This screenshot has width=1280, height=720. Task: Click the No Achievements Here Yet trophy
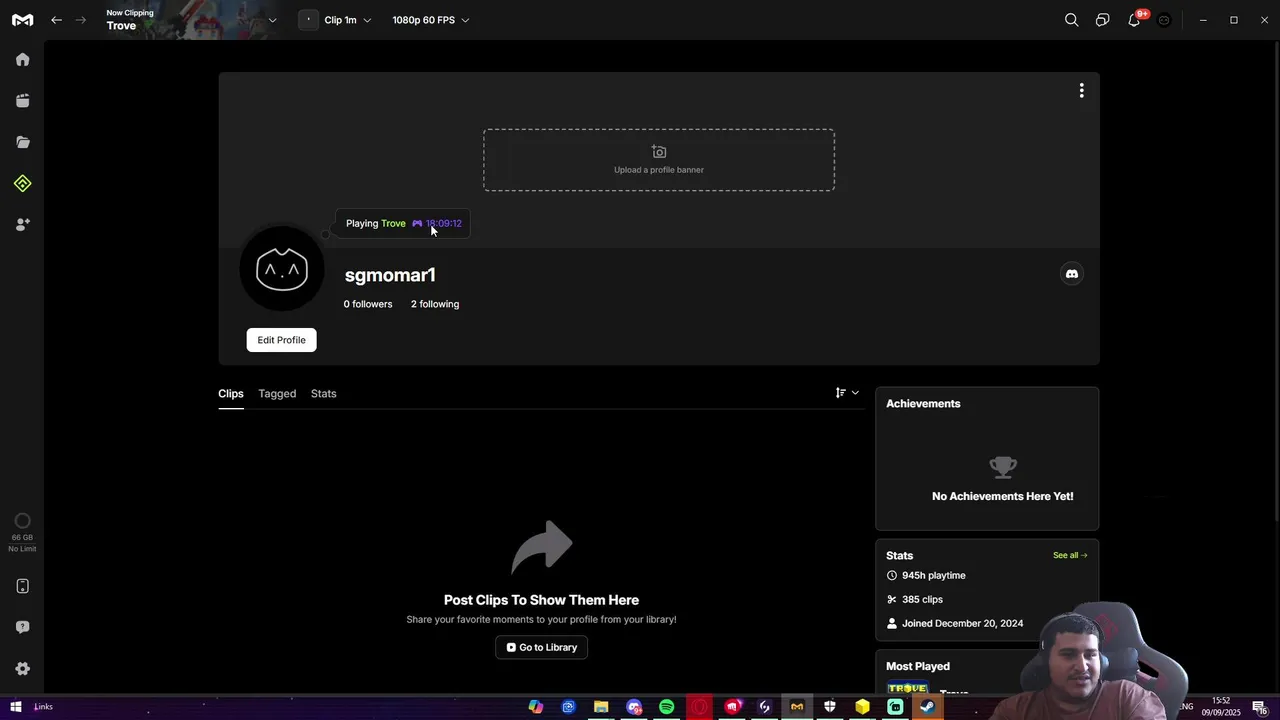(x=1003, y=467)
